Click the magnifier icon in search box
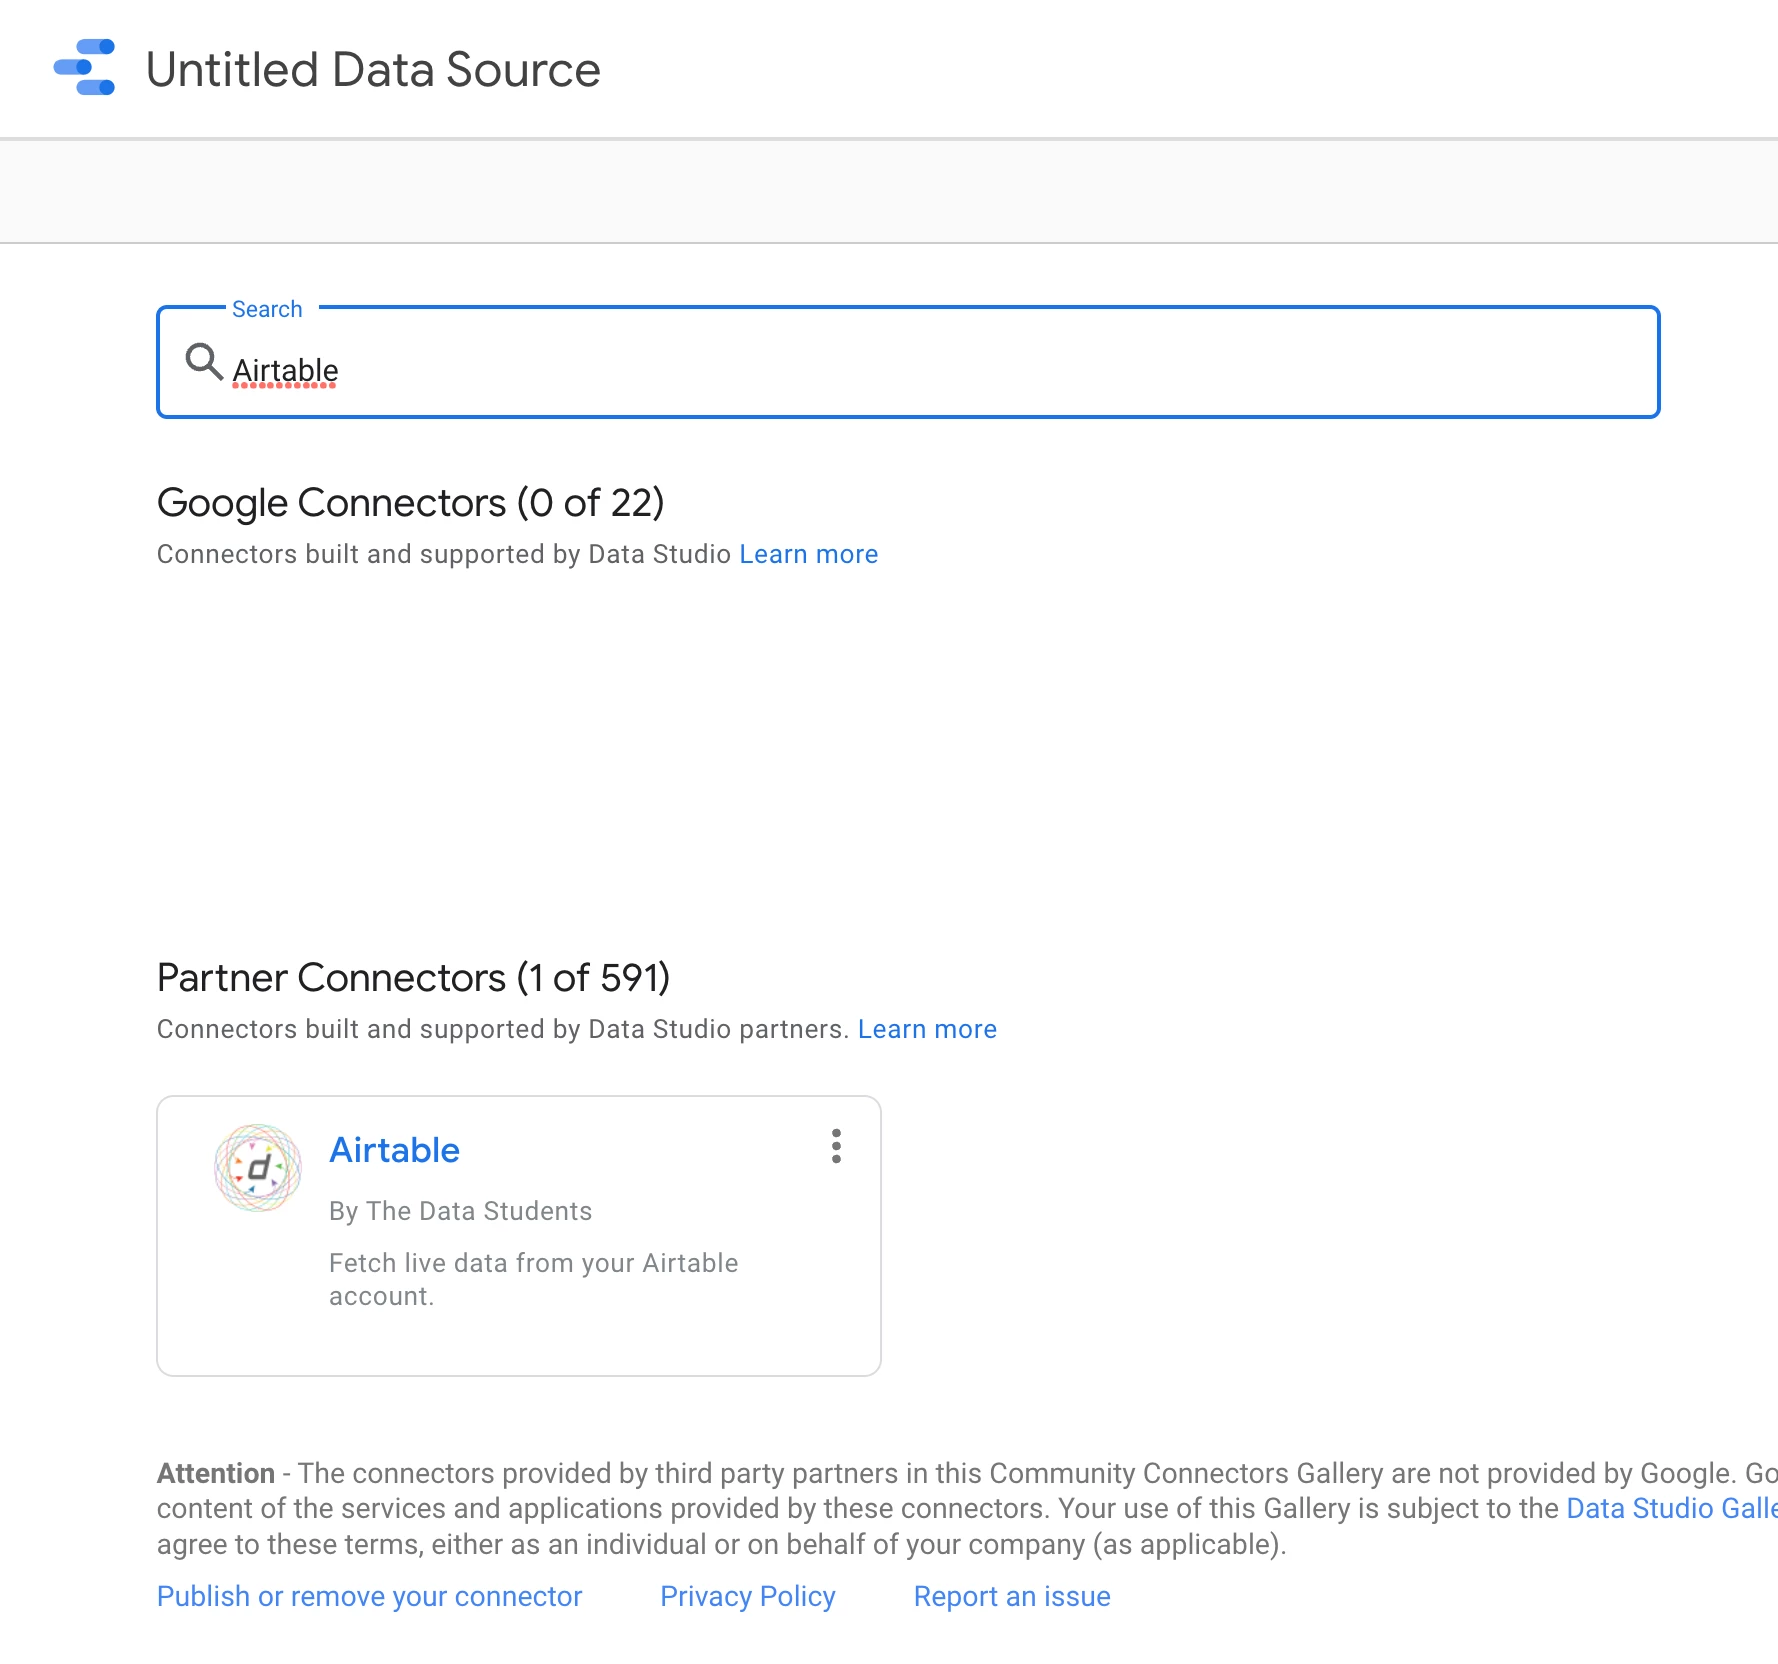Image resolution: width=1778 pixels, height=1664 pixels. pos(204,361)
